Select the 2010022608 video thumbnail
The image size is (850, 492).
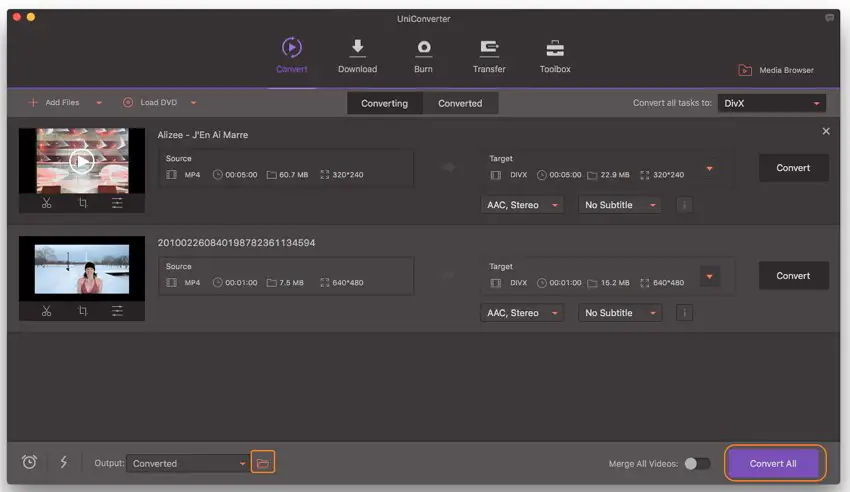point(82,269)
